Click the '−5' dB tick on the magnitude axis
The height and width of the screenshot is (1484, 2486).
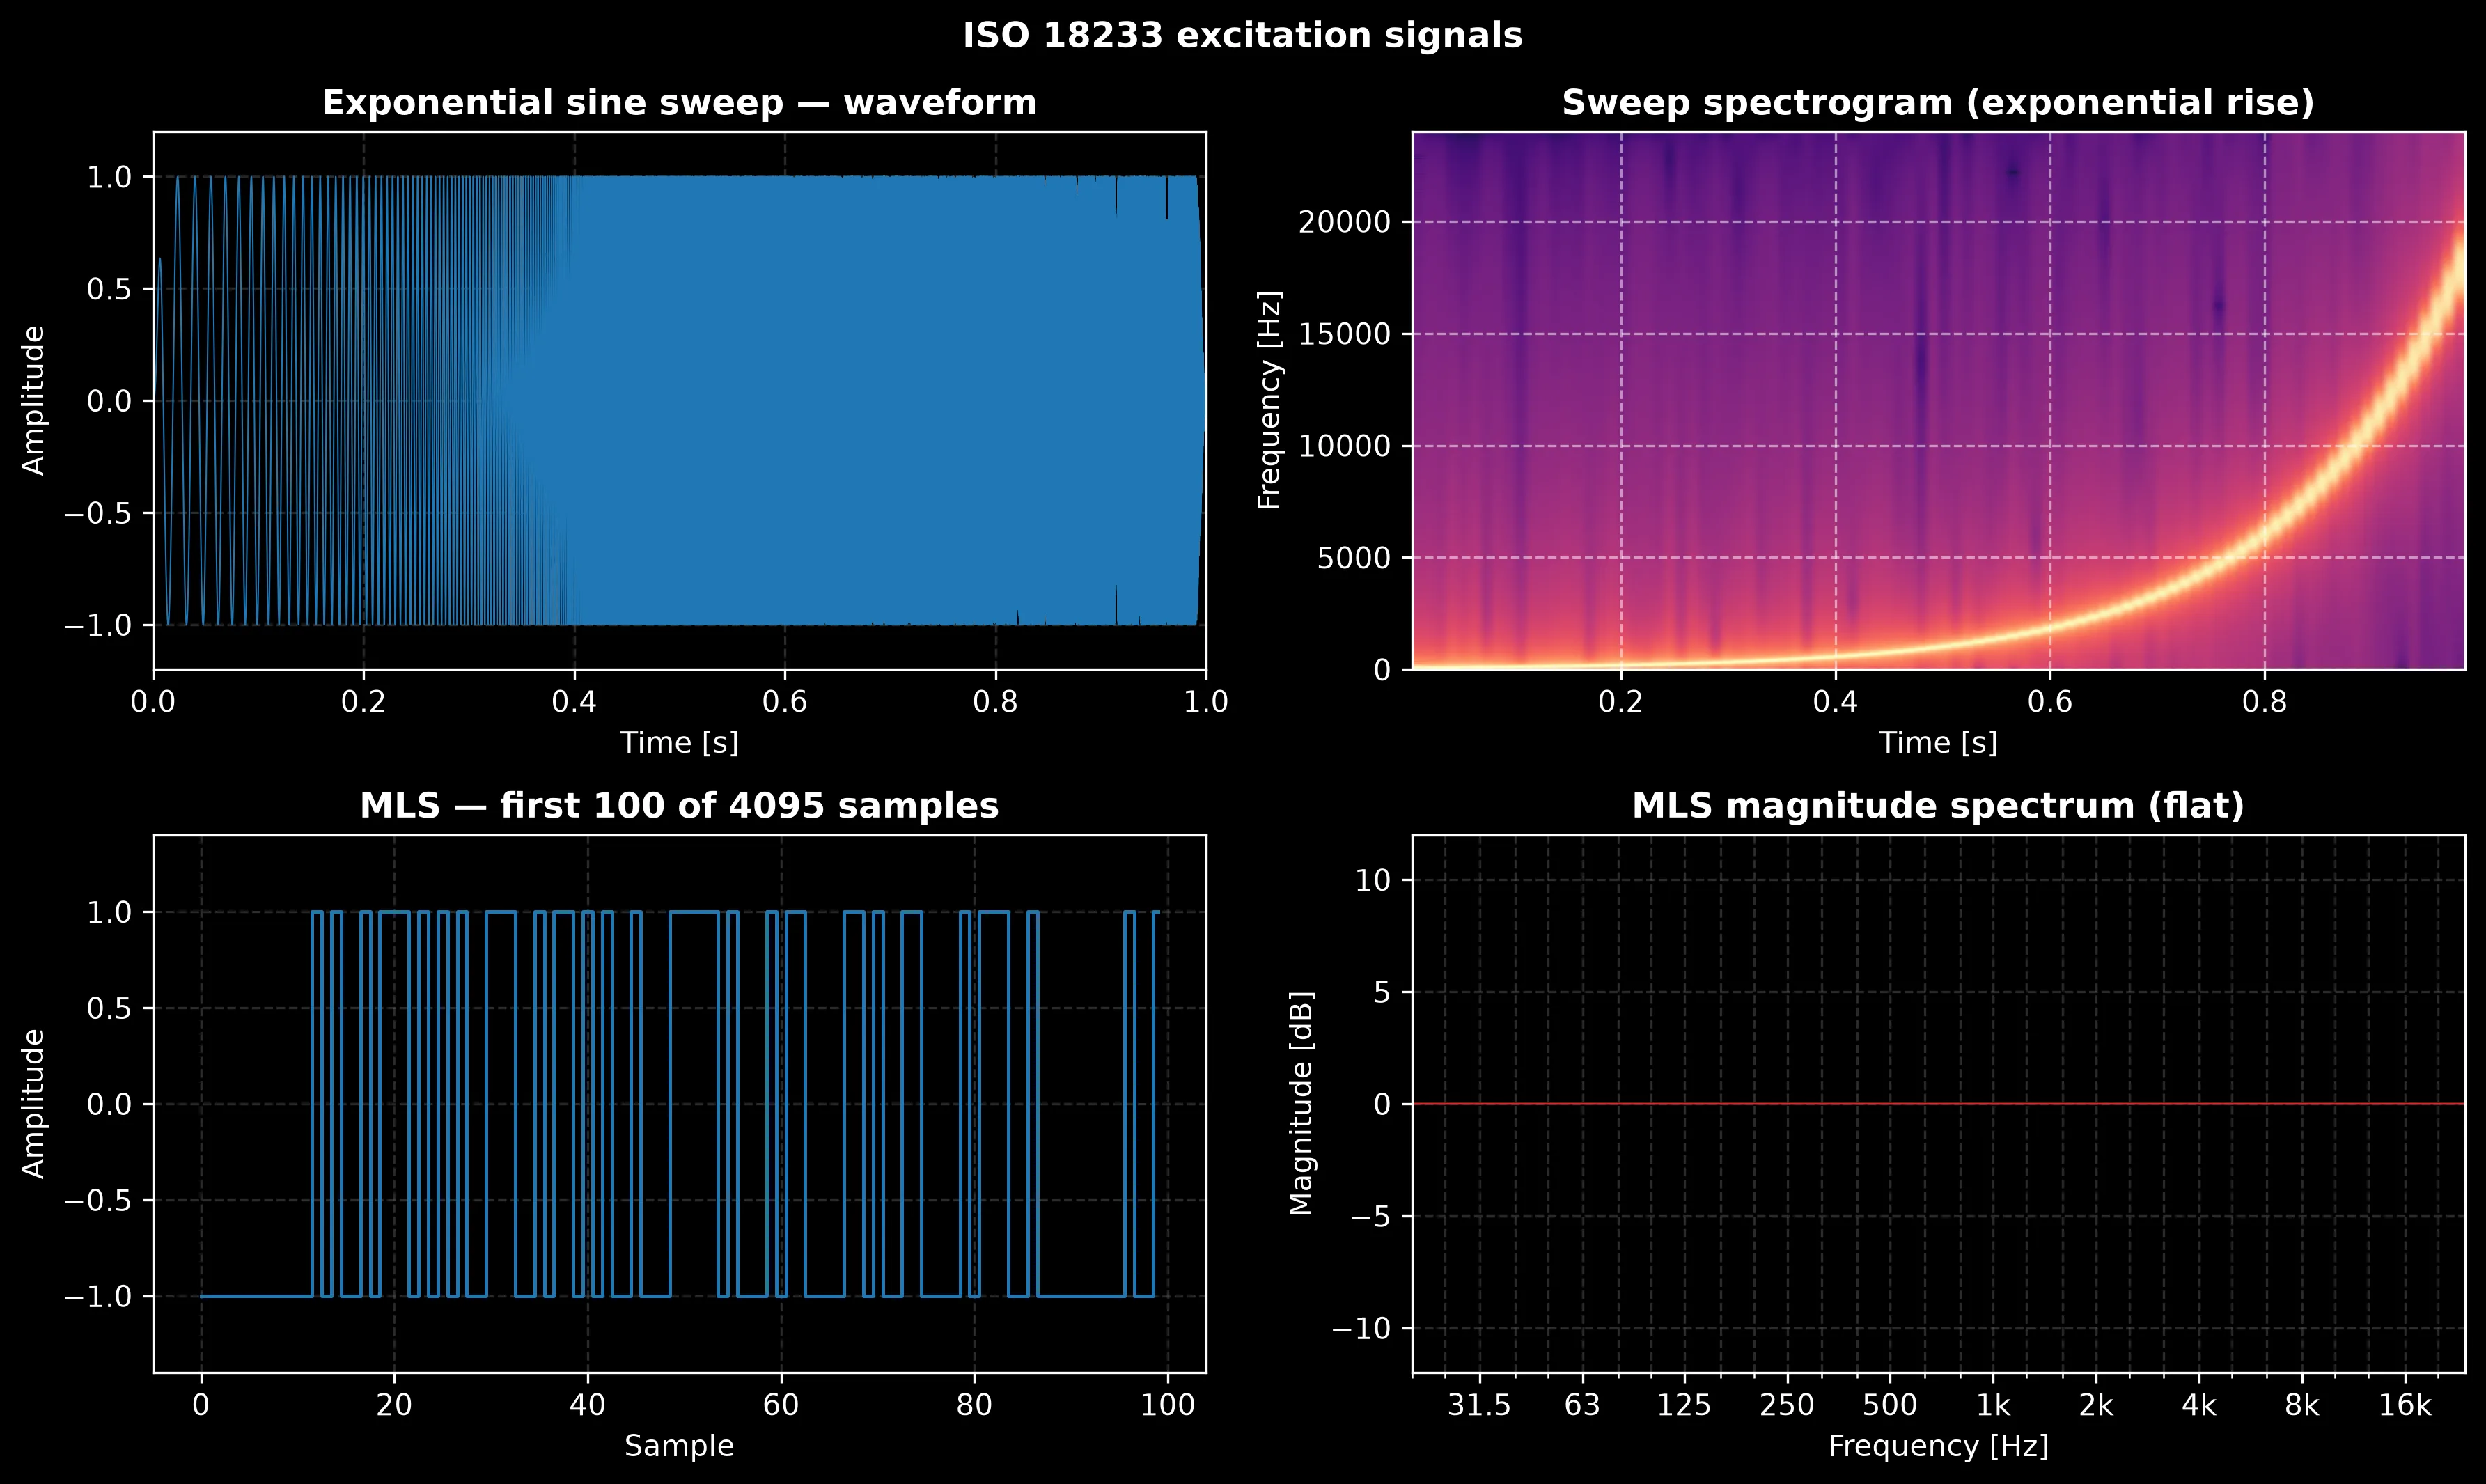(1370, 1217)
